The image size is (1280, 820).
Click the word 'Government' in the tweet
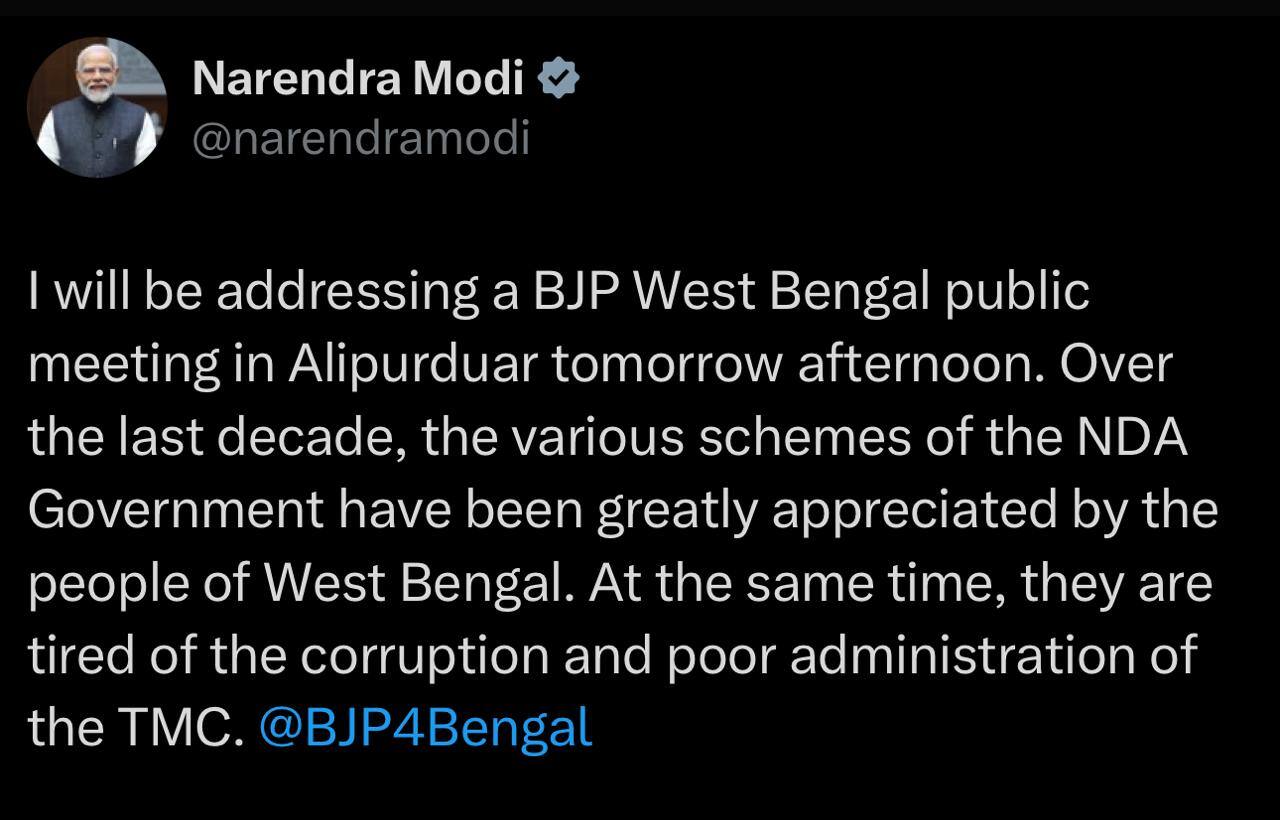click(x=176, y=511)
